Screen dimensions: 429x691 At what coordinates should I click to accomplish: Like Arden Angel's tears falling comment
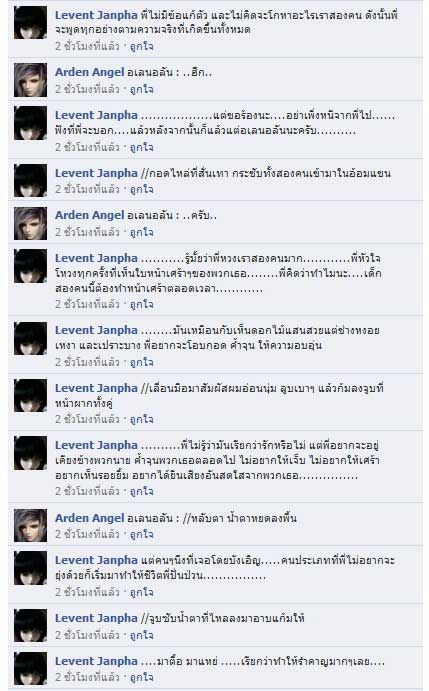click(142, 534)
